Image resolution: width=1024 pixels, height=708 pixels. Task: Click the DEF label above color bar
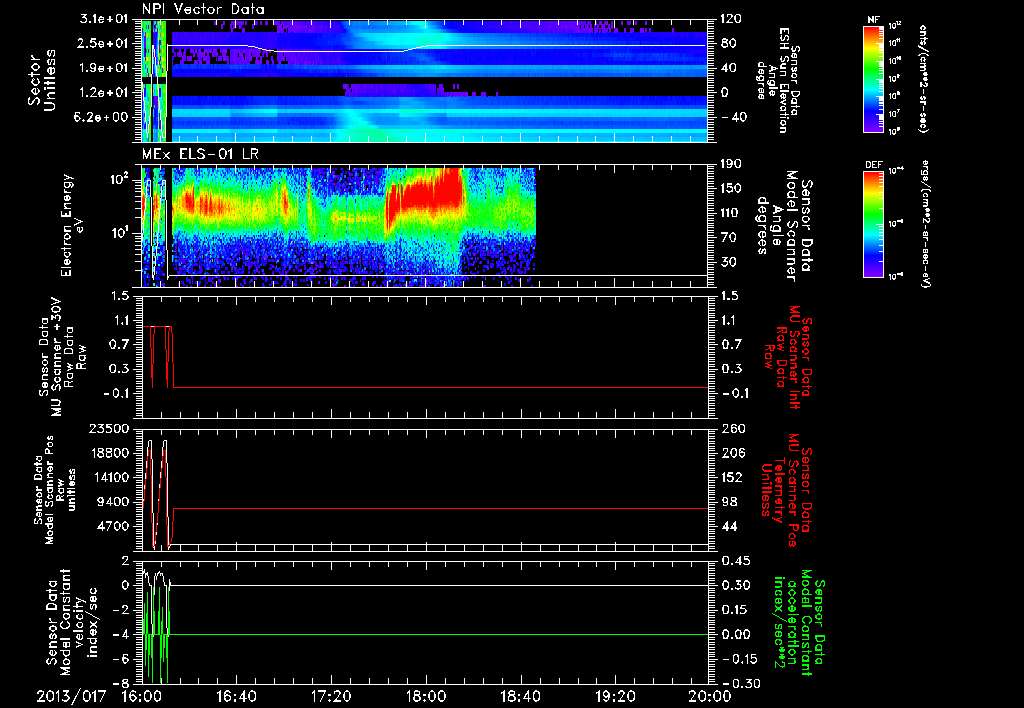pos(873,165)
